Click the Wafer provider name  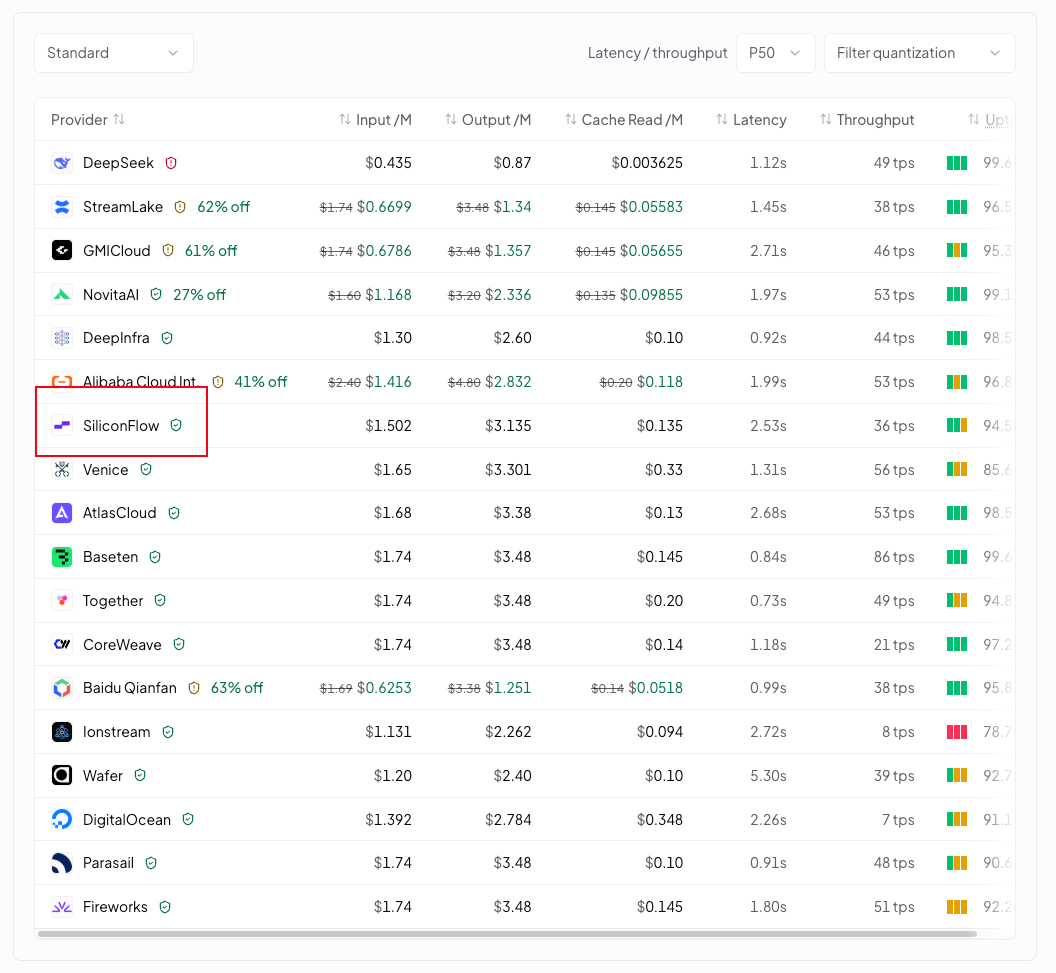[103, 776]
